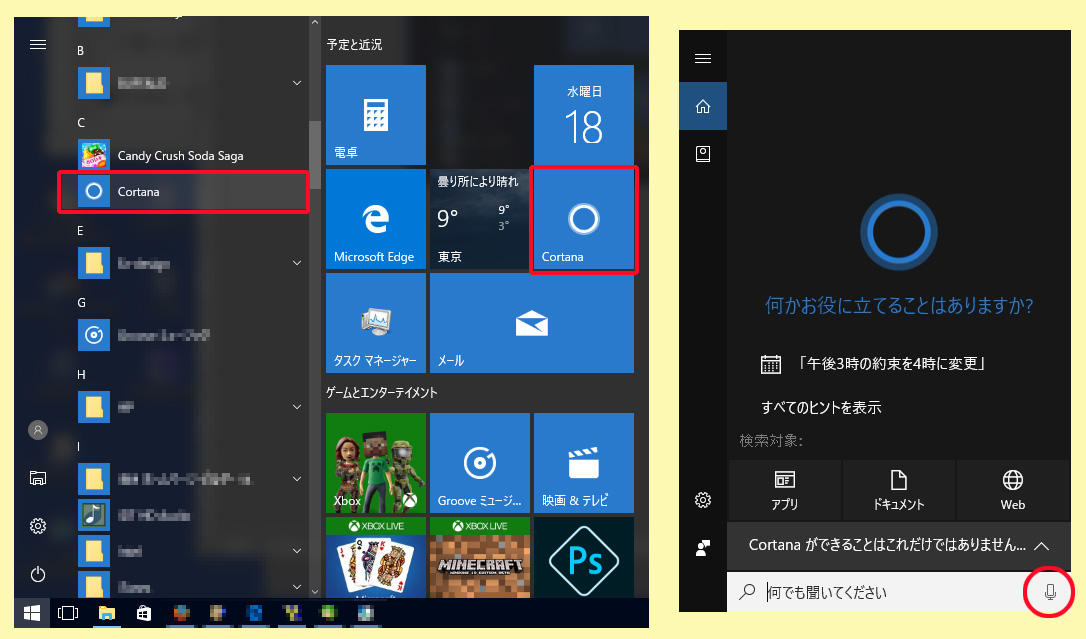Launch Microsoft Edge tile
The width and height of the screenshot is (1086, 639).
(x=375, y=220)
